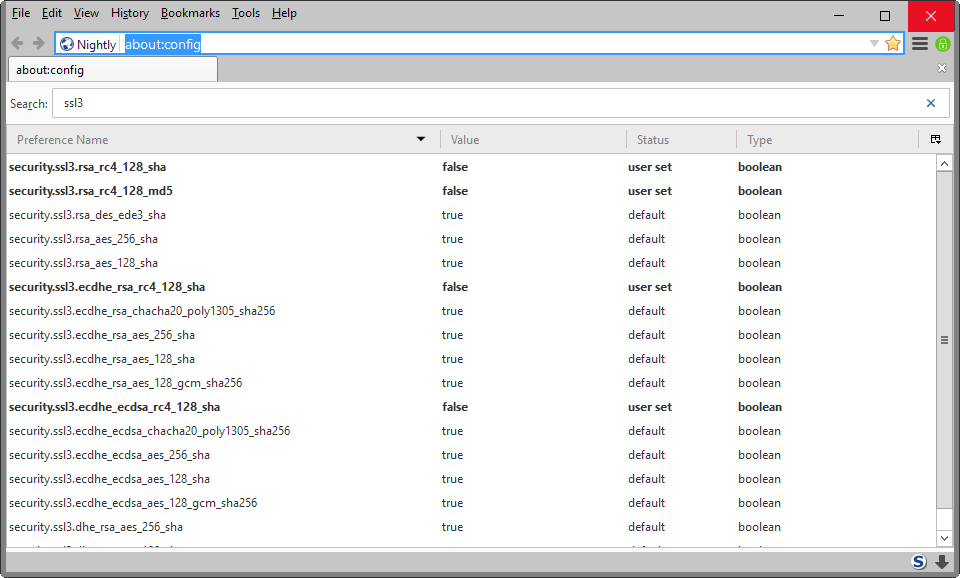
Task: Select security.ssl3.rsa_aes_128_sha preference
Action: point(83,263)
